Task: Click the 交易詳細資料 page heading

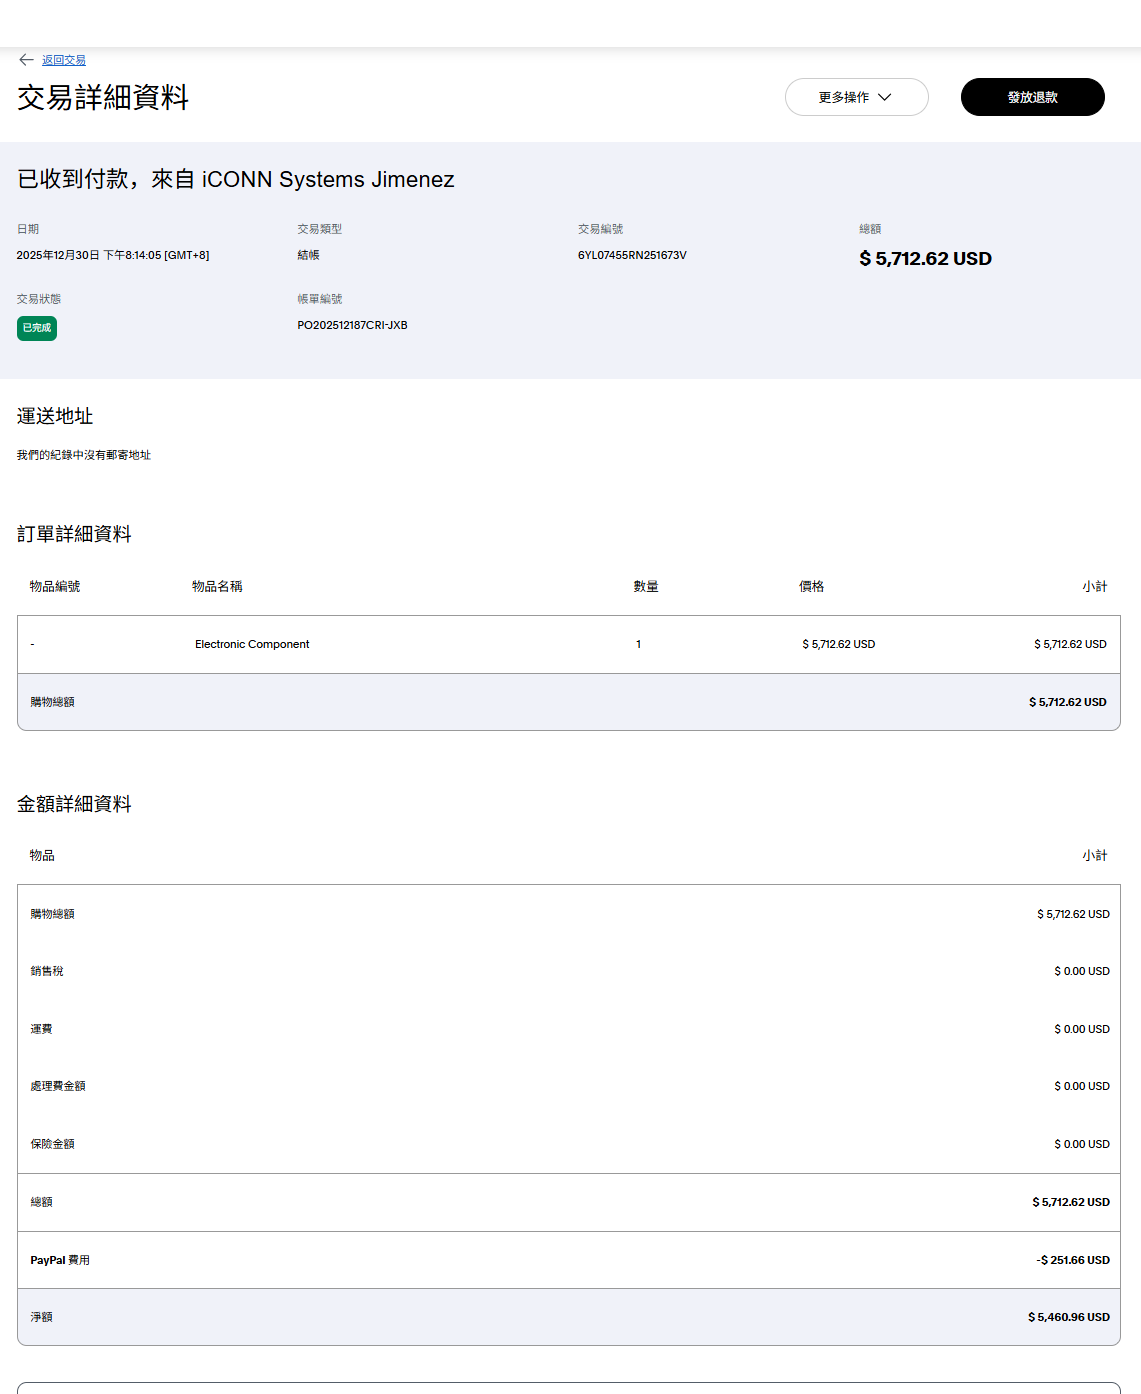Action: [103, 98]
